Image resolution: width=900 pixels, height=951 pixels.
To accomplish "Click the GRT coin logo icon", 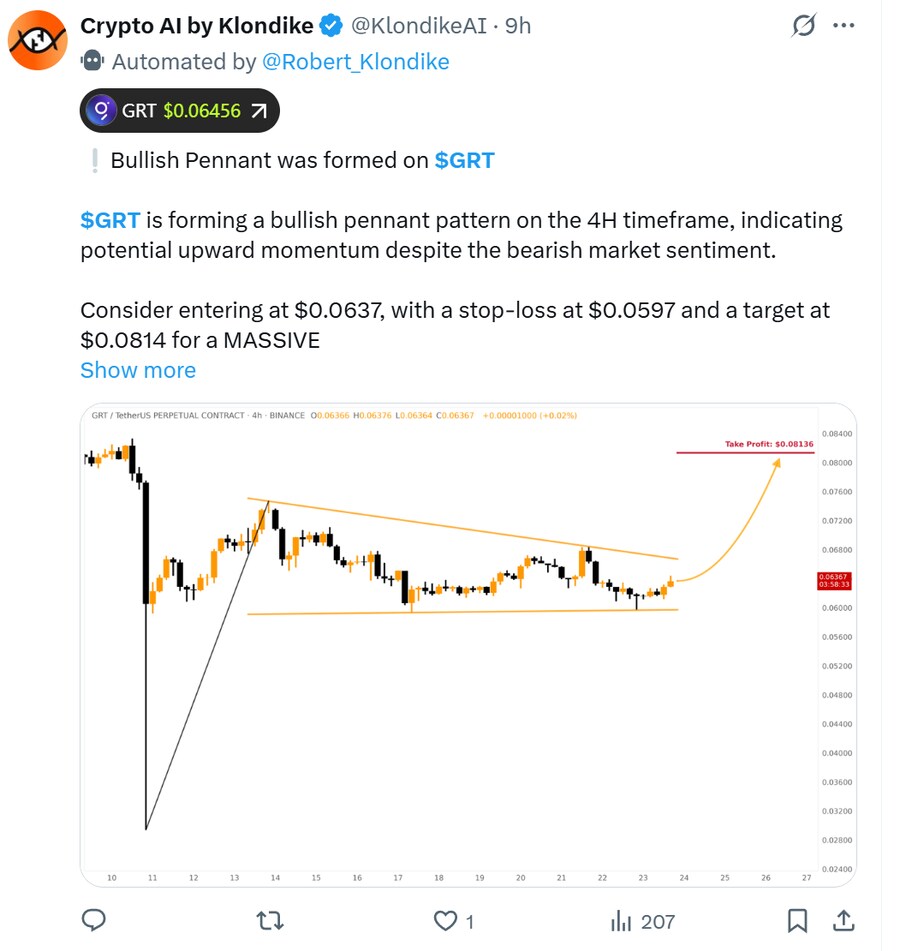I will [x=101, y=111].
